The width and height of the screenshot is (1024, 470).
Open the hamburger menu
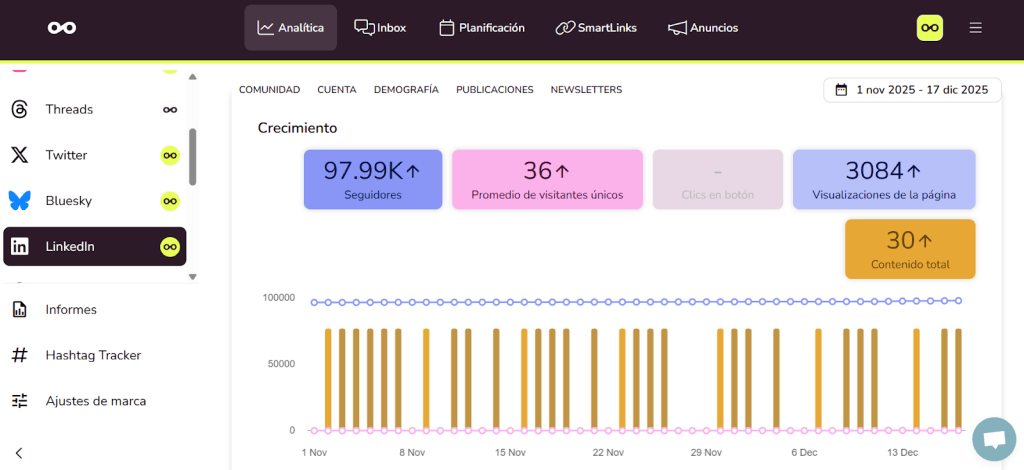(x=975, y=28)
